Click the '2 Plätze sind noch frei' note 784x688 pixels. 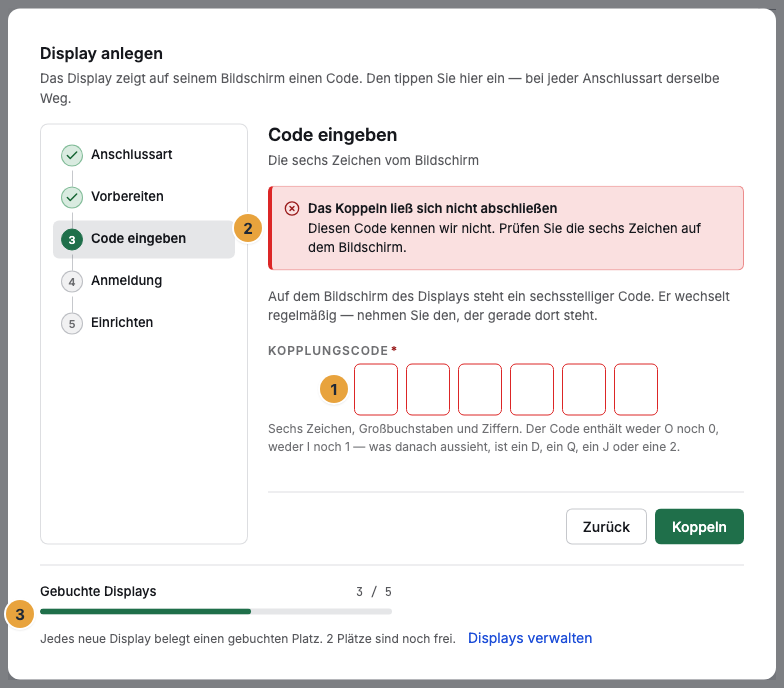[x=391, y=639]
